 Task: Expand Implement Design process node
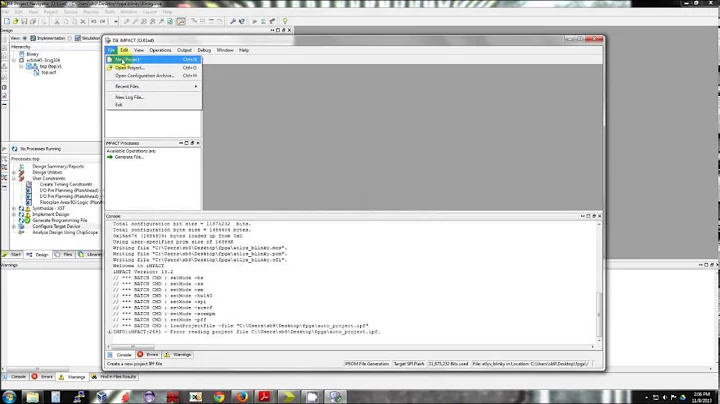click(x=14, y=214)
